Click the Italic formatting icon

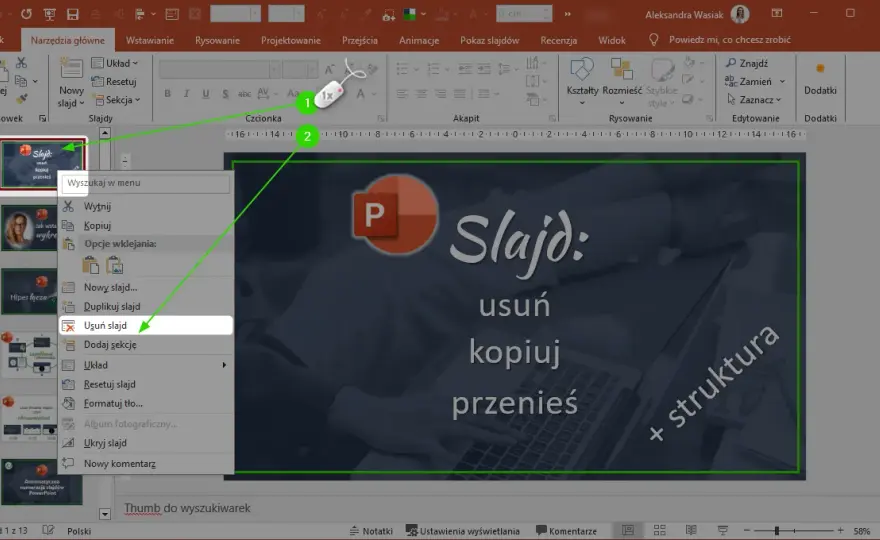186,94
